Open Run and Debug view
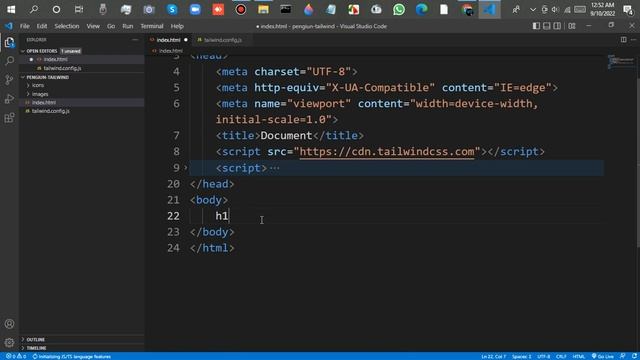Screen dimensions: 640x360 [x=9, y=99]
